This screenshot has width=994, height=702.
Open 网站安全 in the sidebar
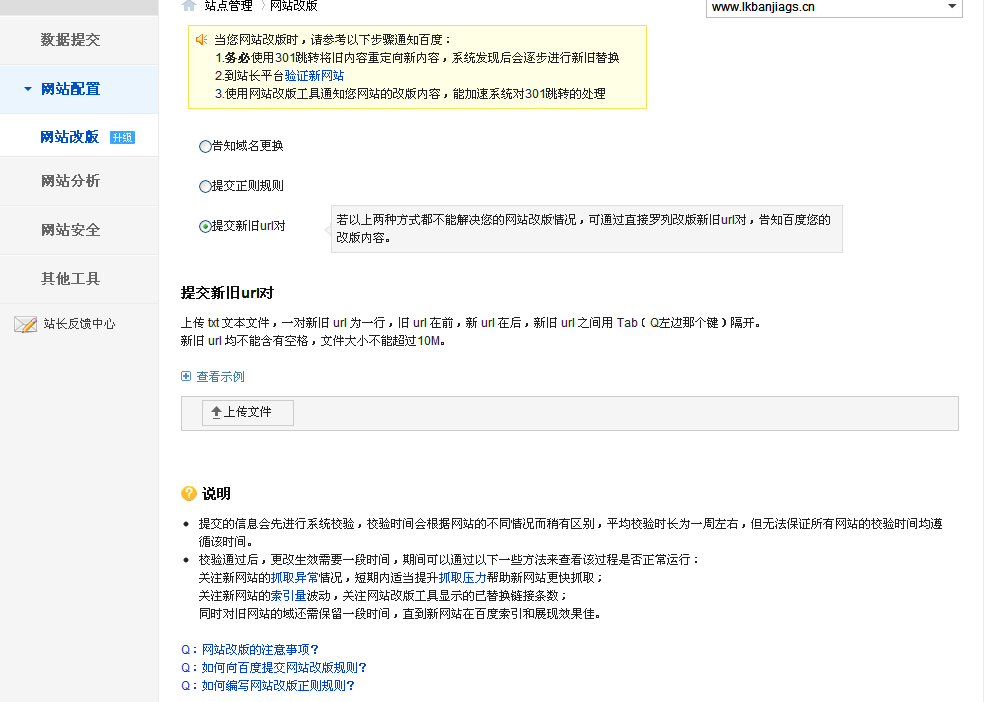pyautogui.click(x=70, y=230)
